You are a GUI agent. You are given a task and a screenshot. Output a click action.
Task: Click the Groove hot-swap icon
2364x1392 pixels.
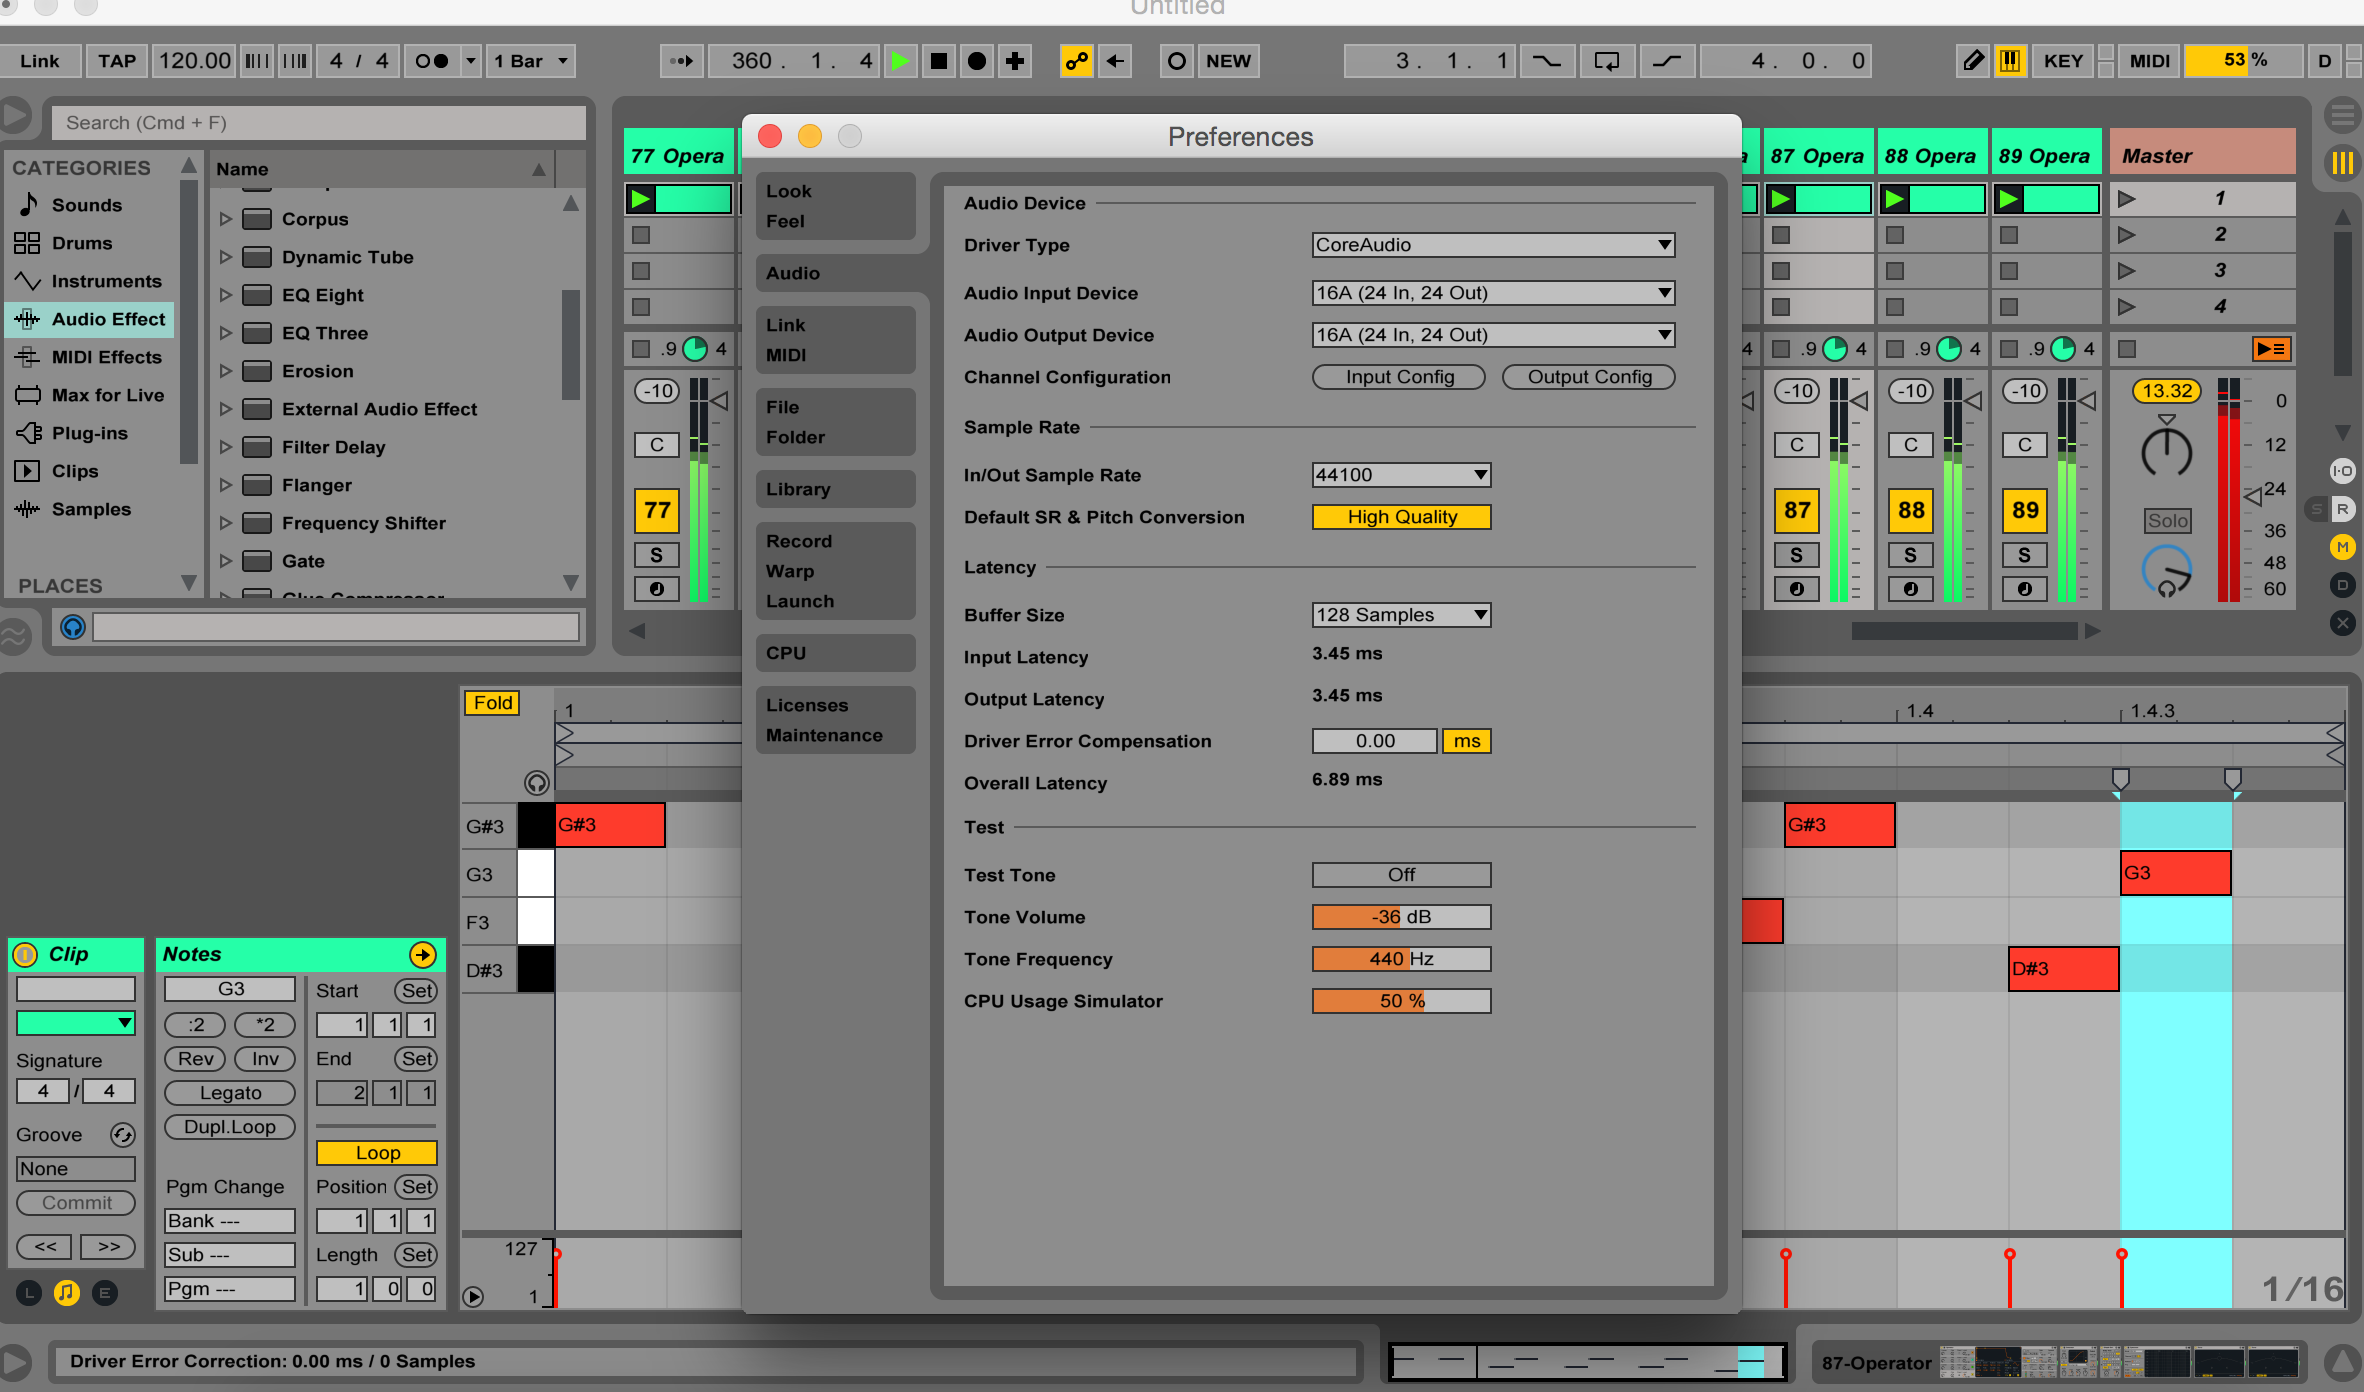point(122,1134)
